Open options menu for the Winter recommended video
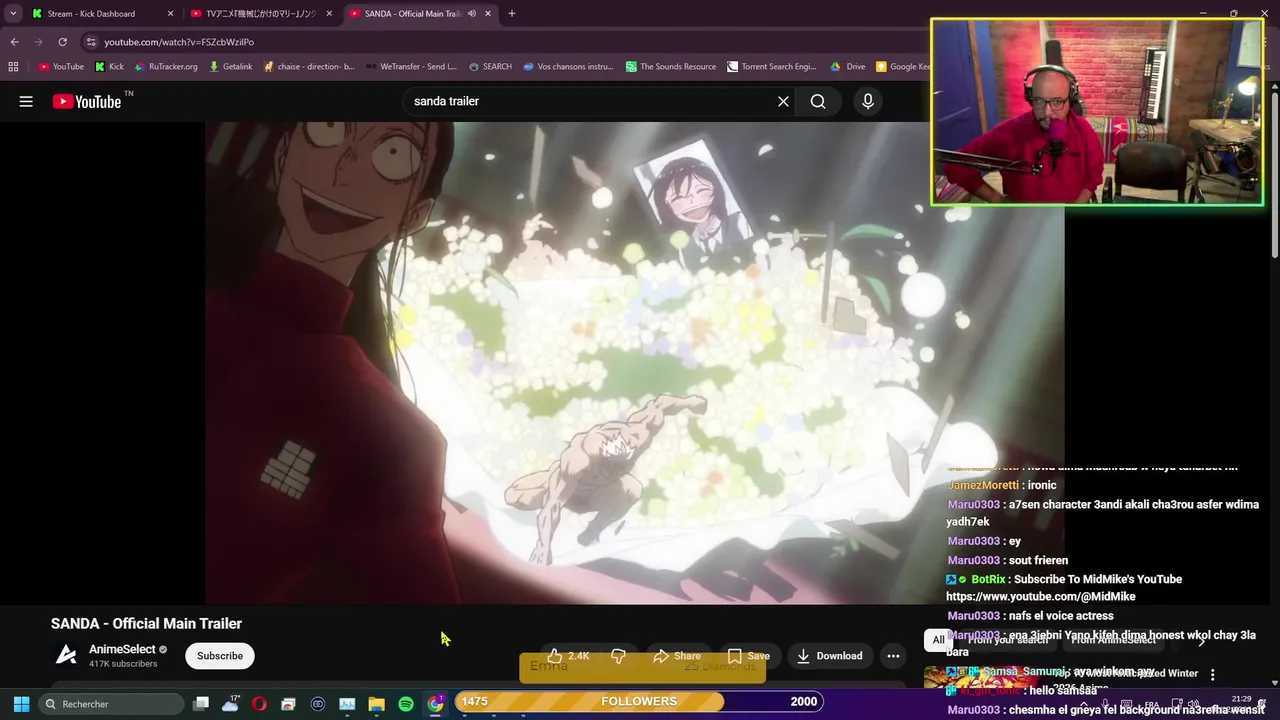This screenshot has height=720, width=1280. point(1212,675)
